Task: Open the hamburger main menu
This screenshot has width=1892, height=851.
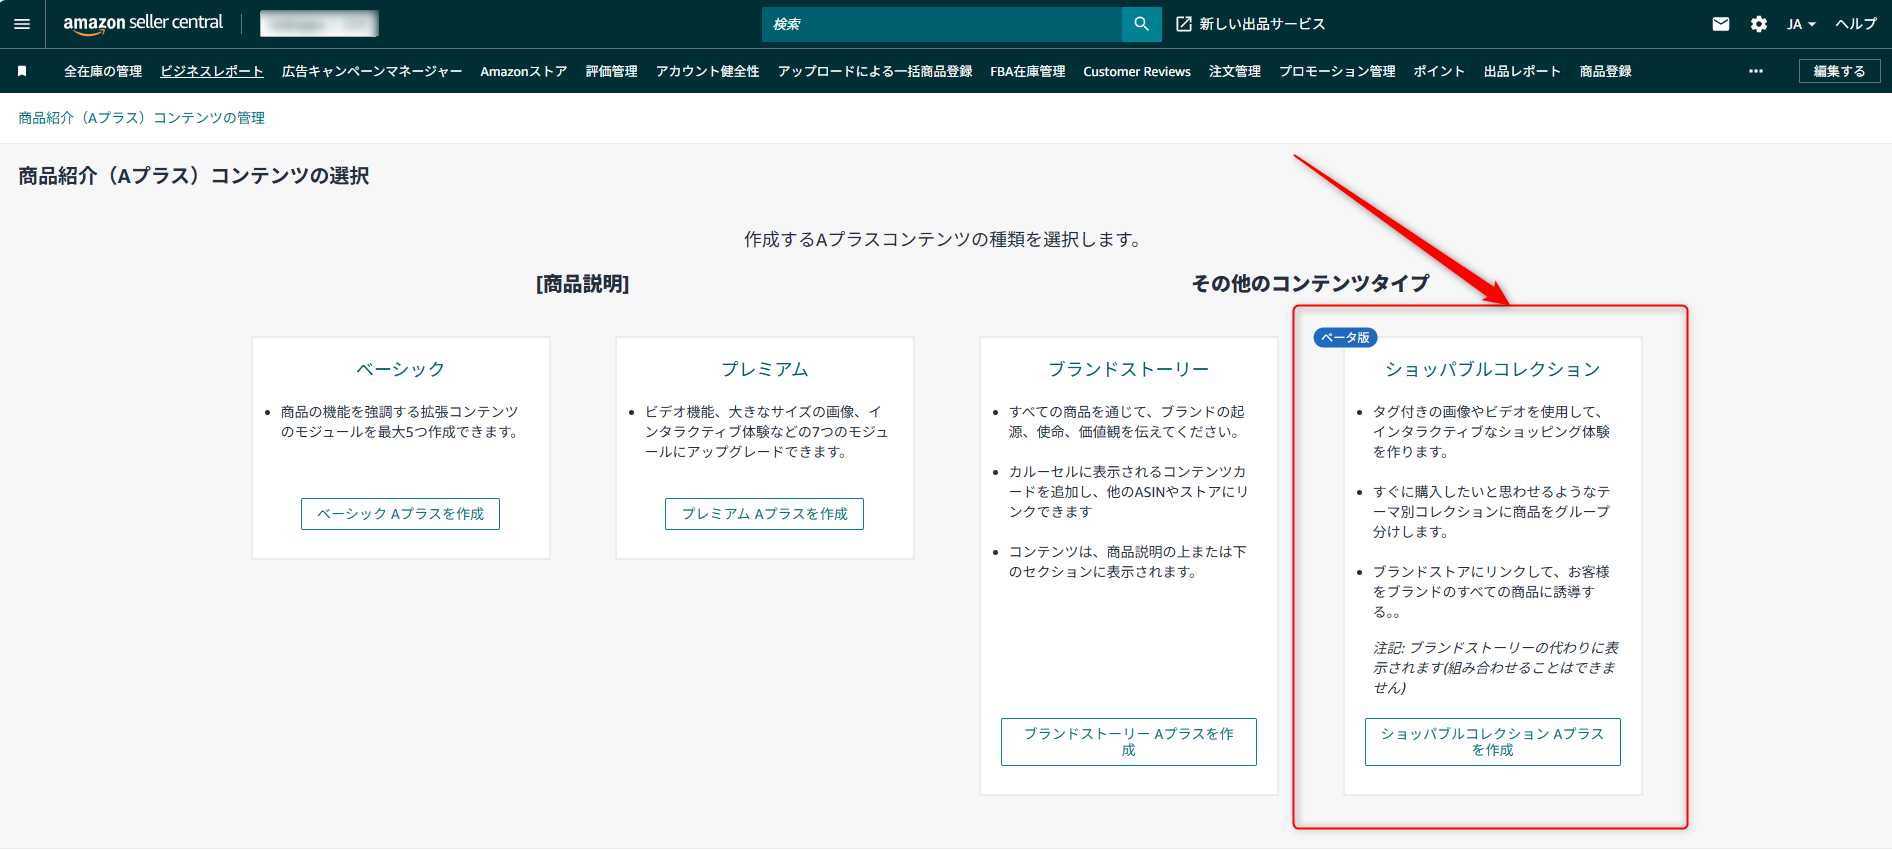Action: (22, 24)
